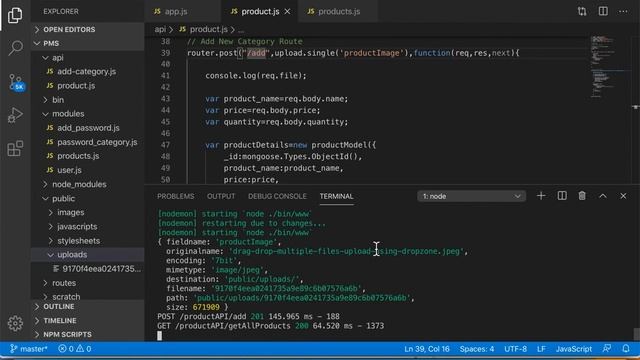Open the Extensions view
The width and height of the screenshot is (640, 360).
(x=15, y=149)
